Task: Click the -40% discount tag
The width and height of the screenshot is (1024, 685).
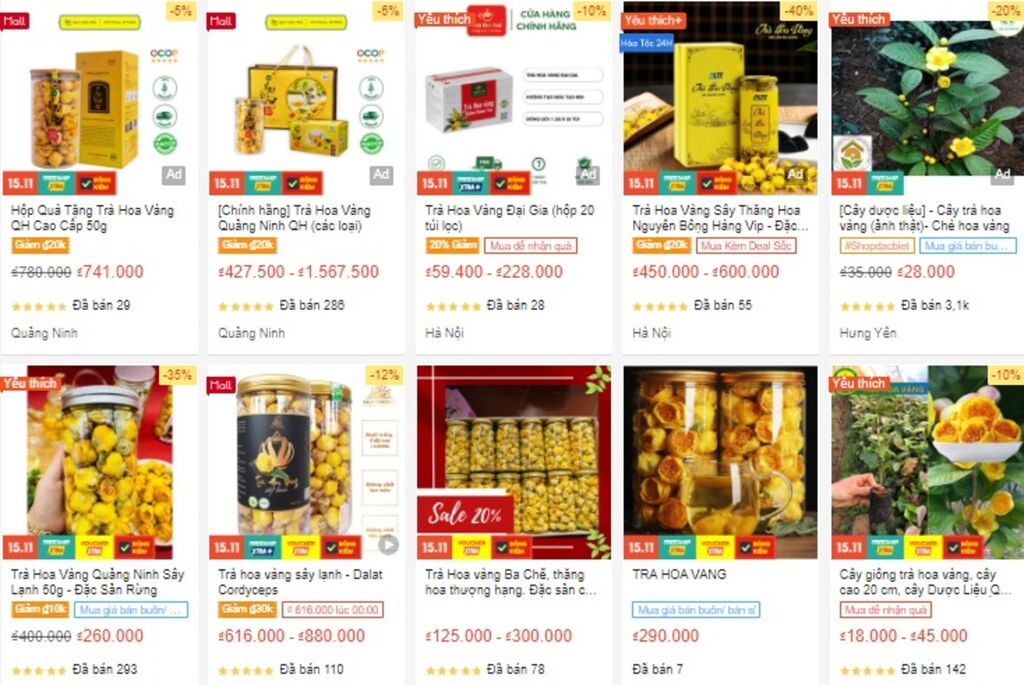Action: coord(799,10)
